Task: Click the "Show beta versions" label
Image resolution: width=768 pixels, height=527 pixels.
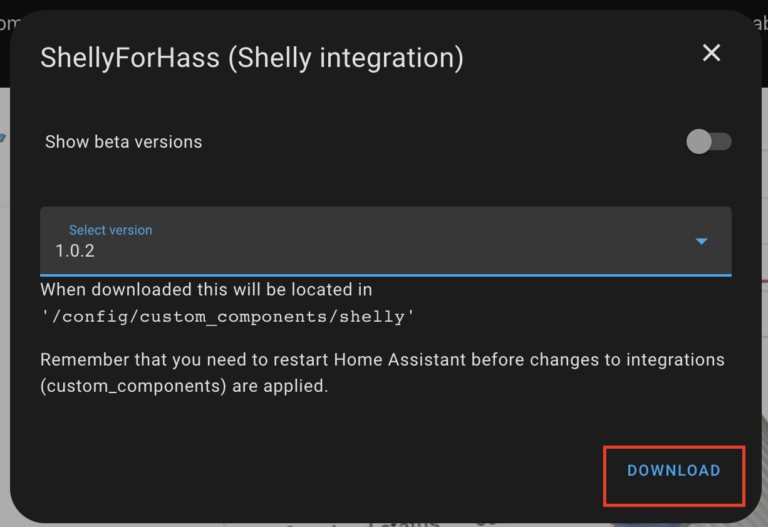Action: point(123,142)
